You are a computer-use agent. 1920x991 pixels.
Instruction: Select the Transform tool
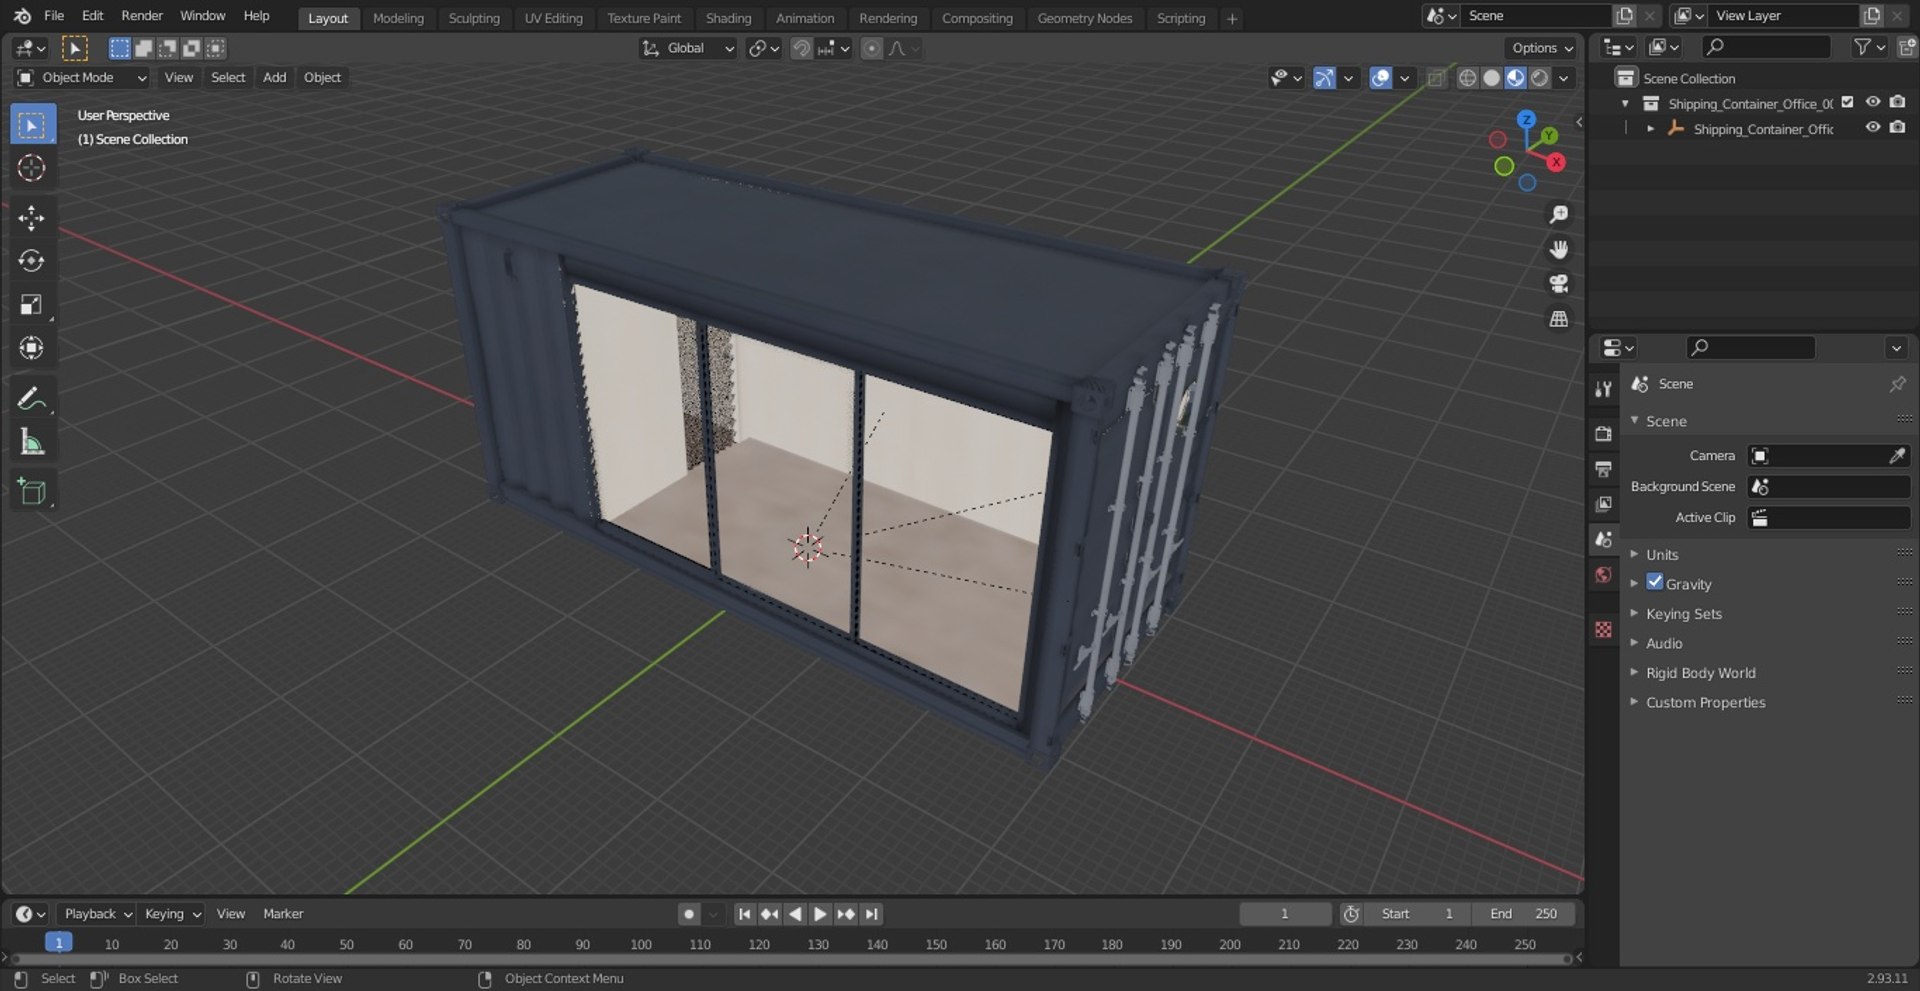tap(32, 347)
